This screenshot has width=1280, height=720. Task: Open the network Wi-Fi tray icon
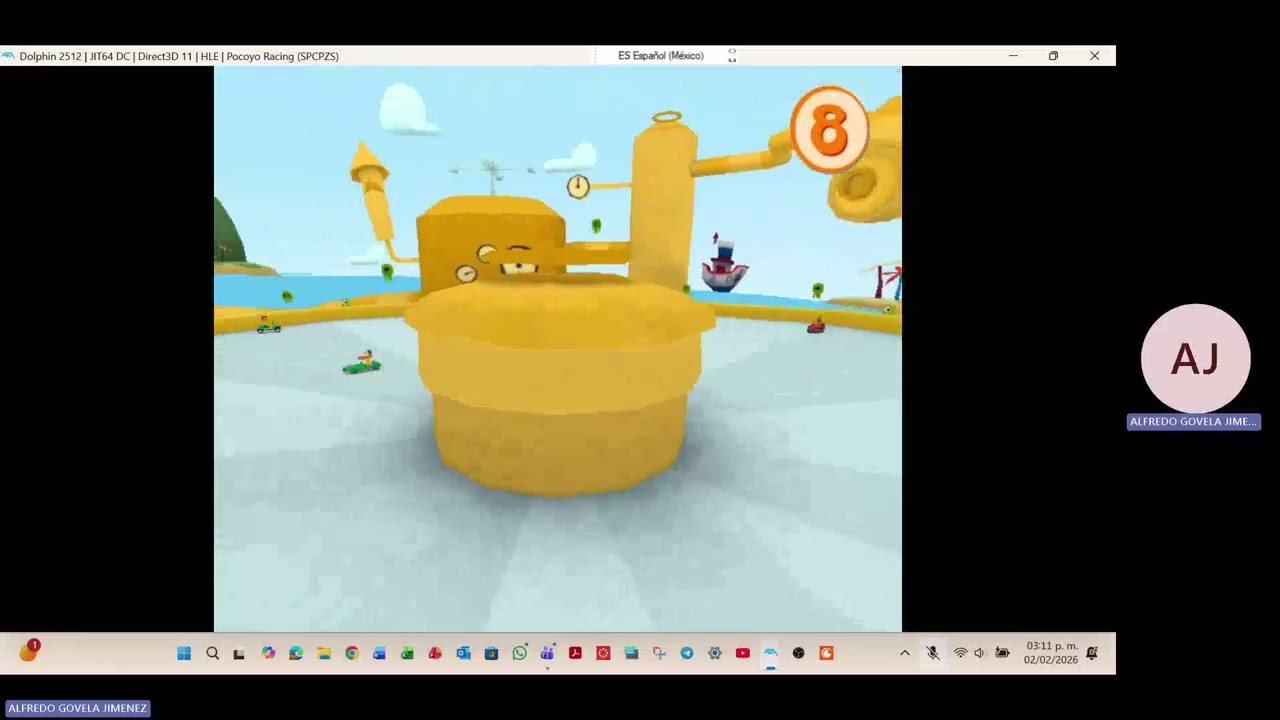click(x=960, y=653)
